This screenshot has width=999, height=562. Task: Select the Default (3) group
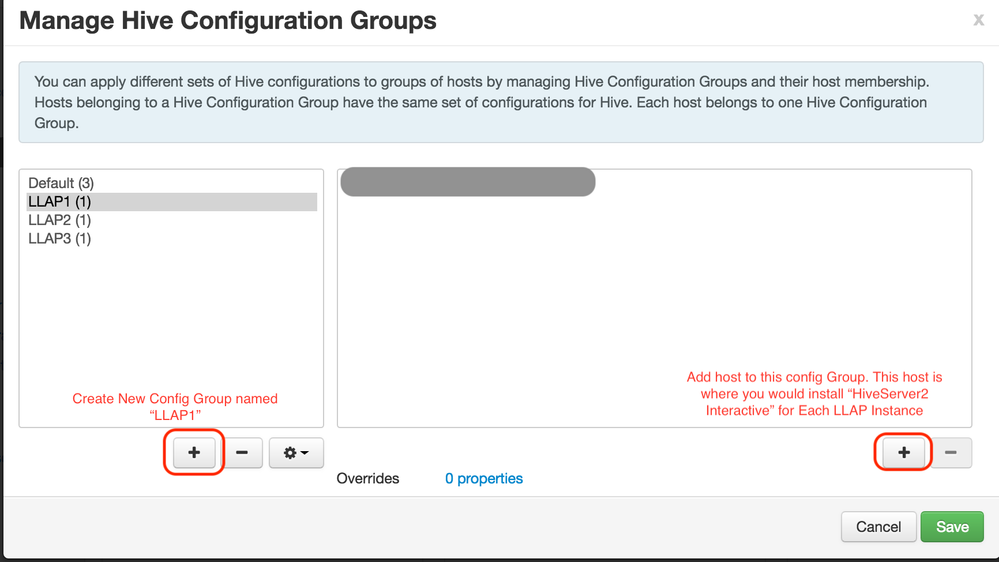click(x=171, y=184)
